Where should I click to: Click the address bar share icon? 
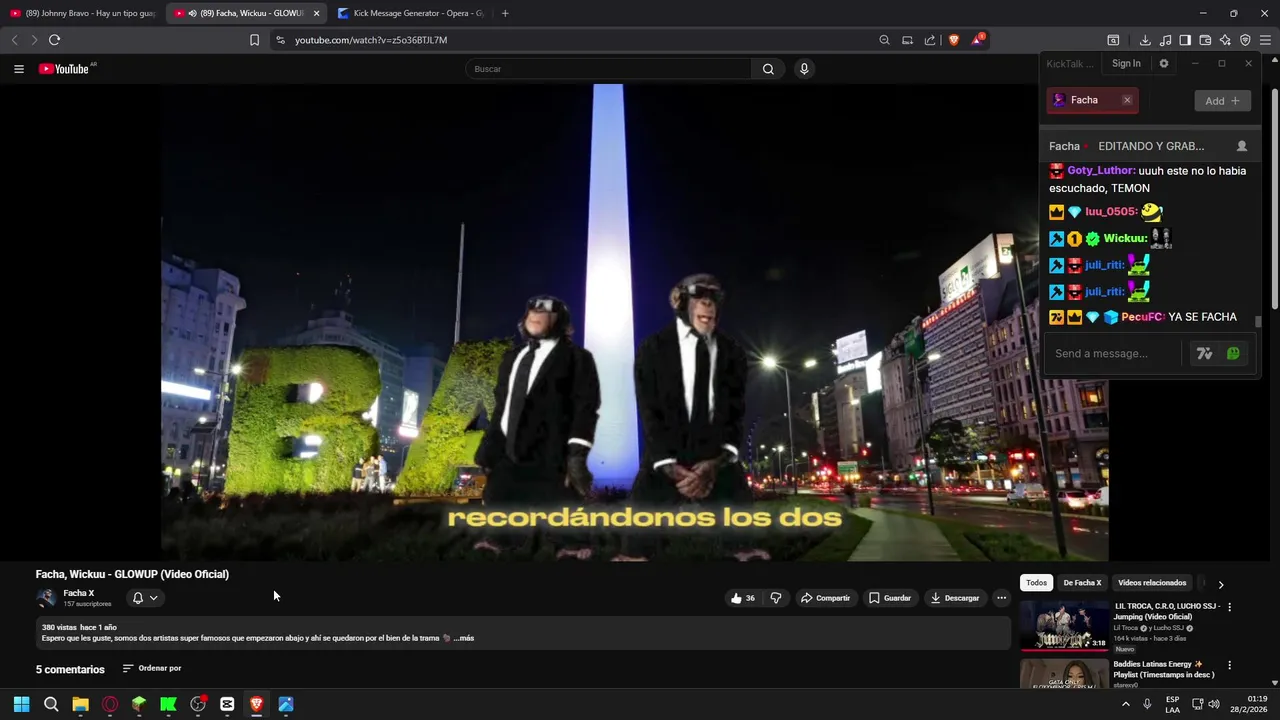point(930,40)
